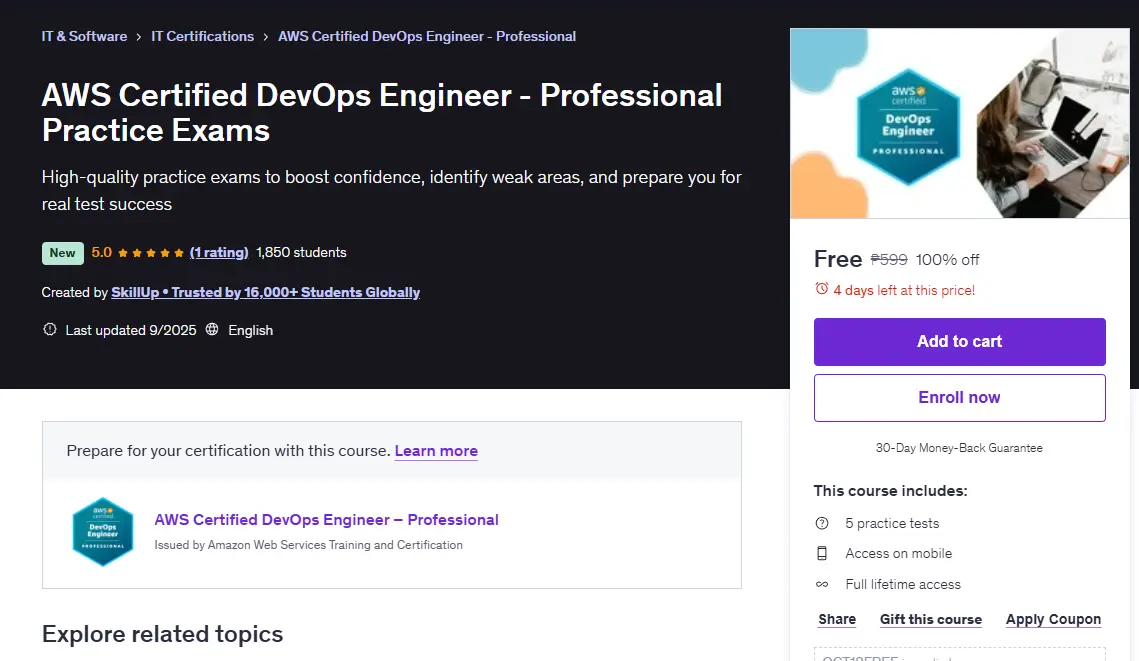Click the Free price label
The image size is (1139, 661).
pos(838,259)
